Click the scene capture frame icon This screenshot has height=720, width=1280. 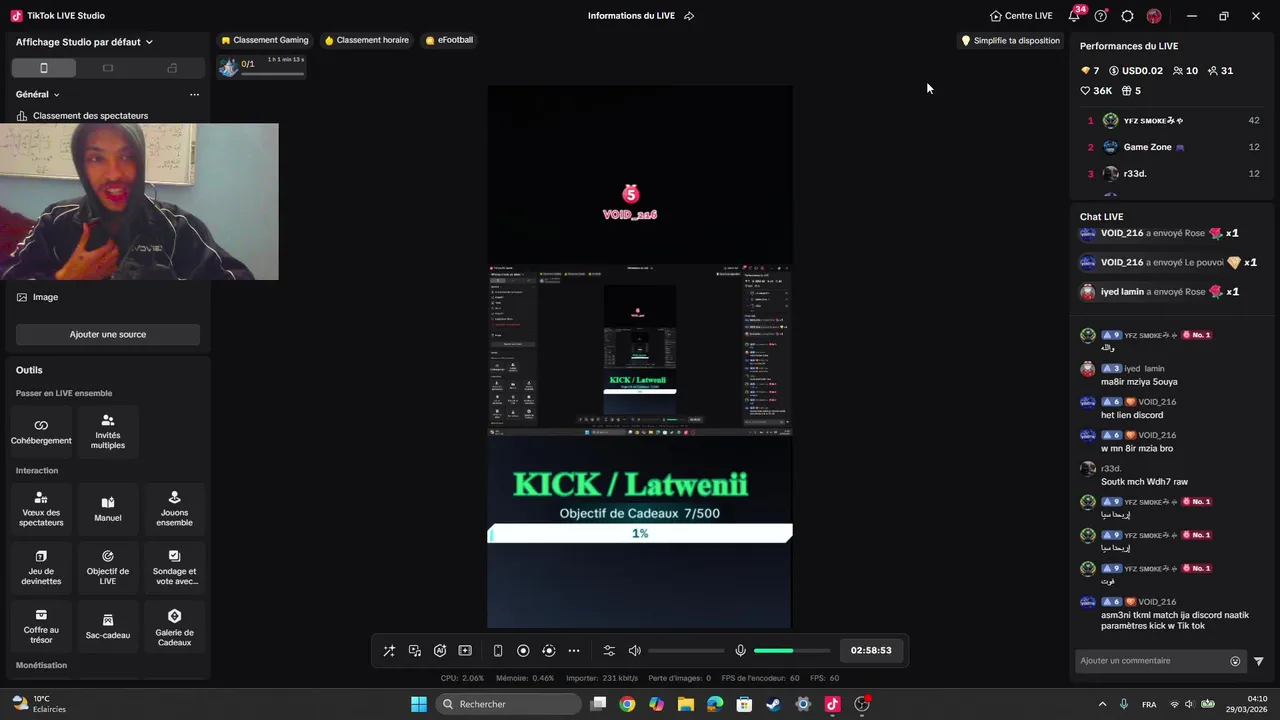[465, 650]
